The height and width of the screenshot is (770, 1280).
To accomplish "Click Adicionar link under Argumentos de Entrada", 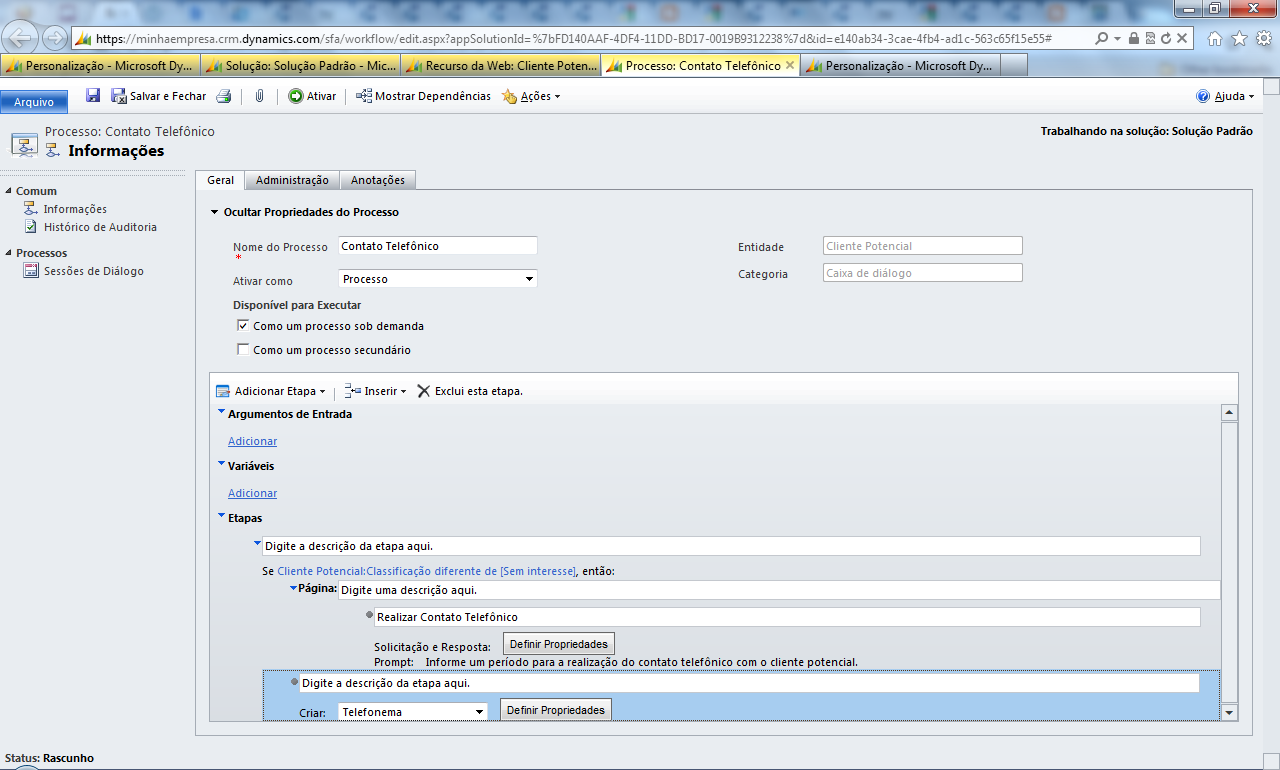I will coord(252,441).
